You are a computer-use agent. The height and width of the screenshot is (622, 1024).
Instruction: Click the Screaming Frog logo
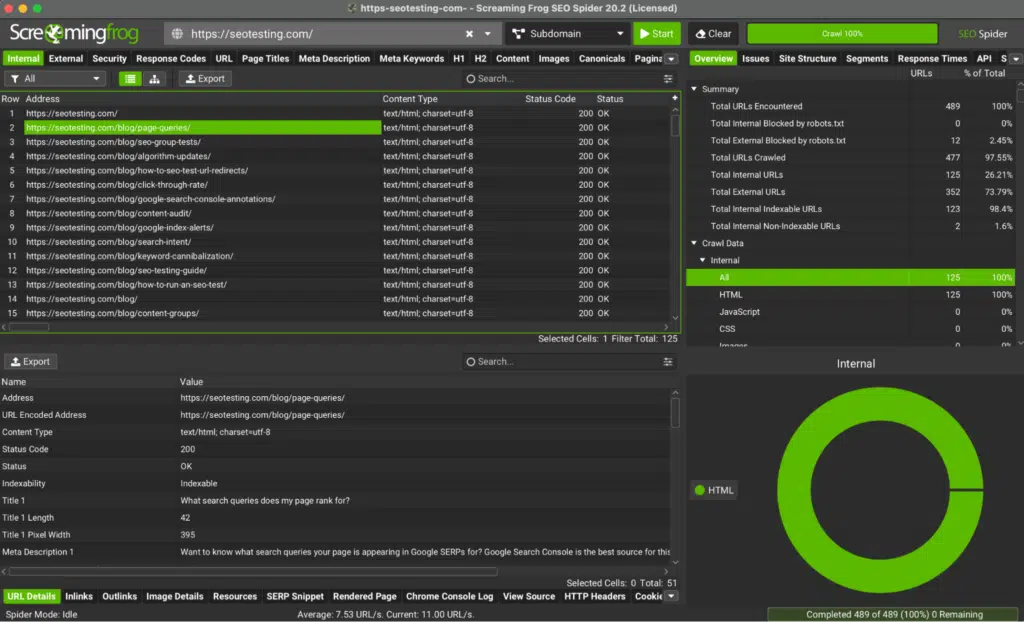point(74,33)
